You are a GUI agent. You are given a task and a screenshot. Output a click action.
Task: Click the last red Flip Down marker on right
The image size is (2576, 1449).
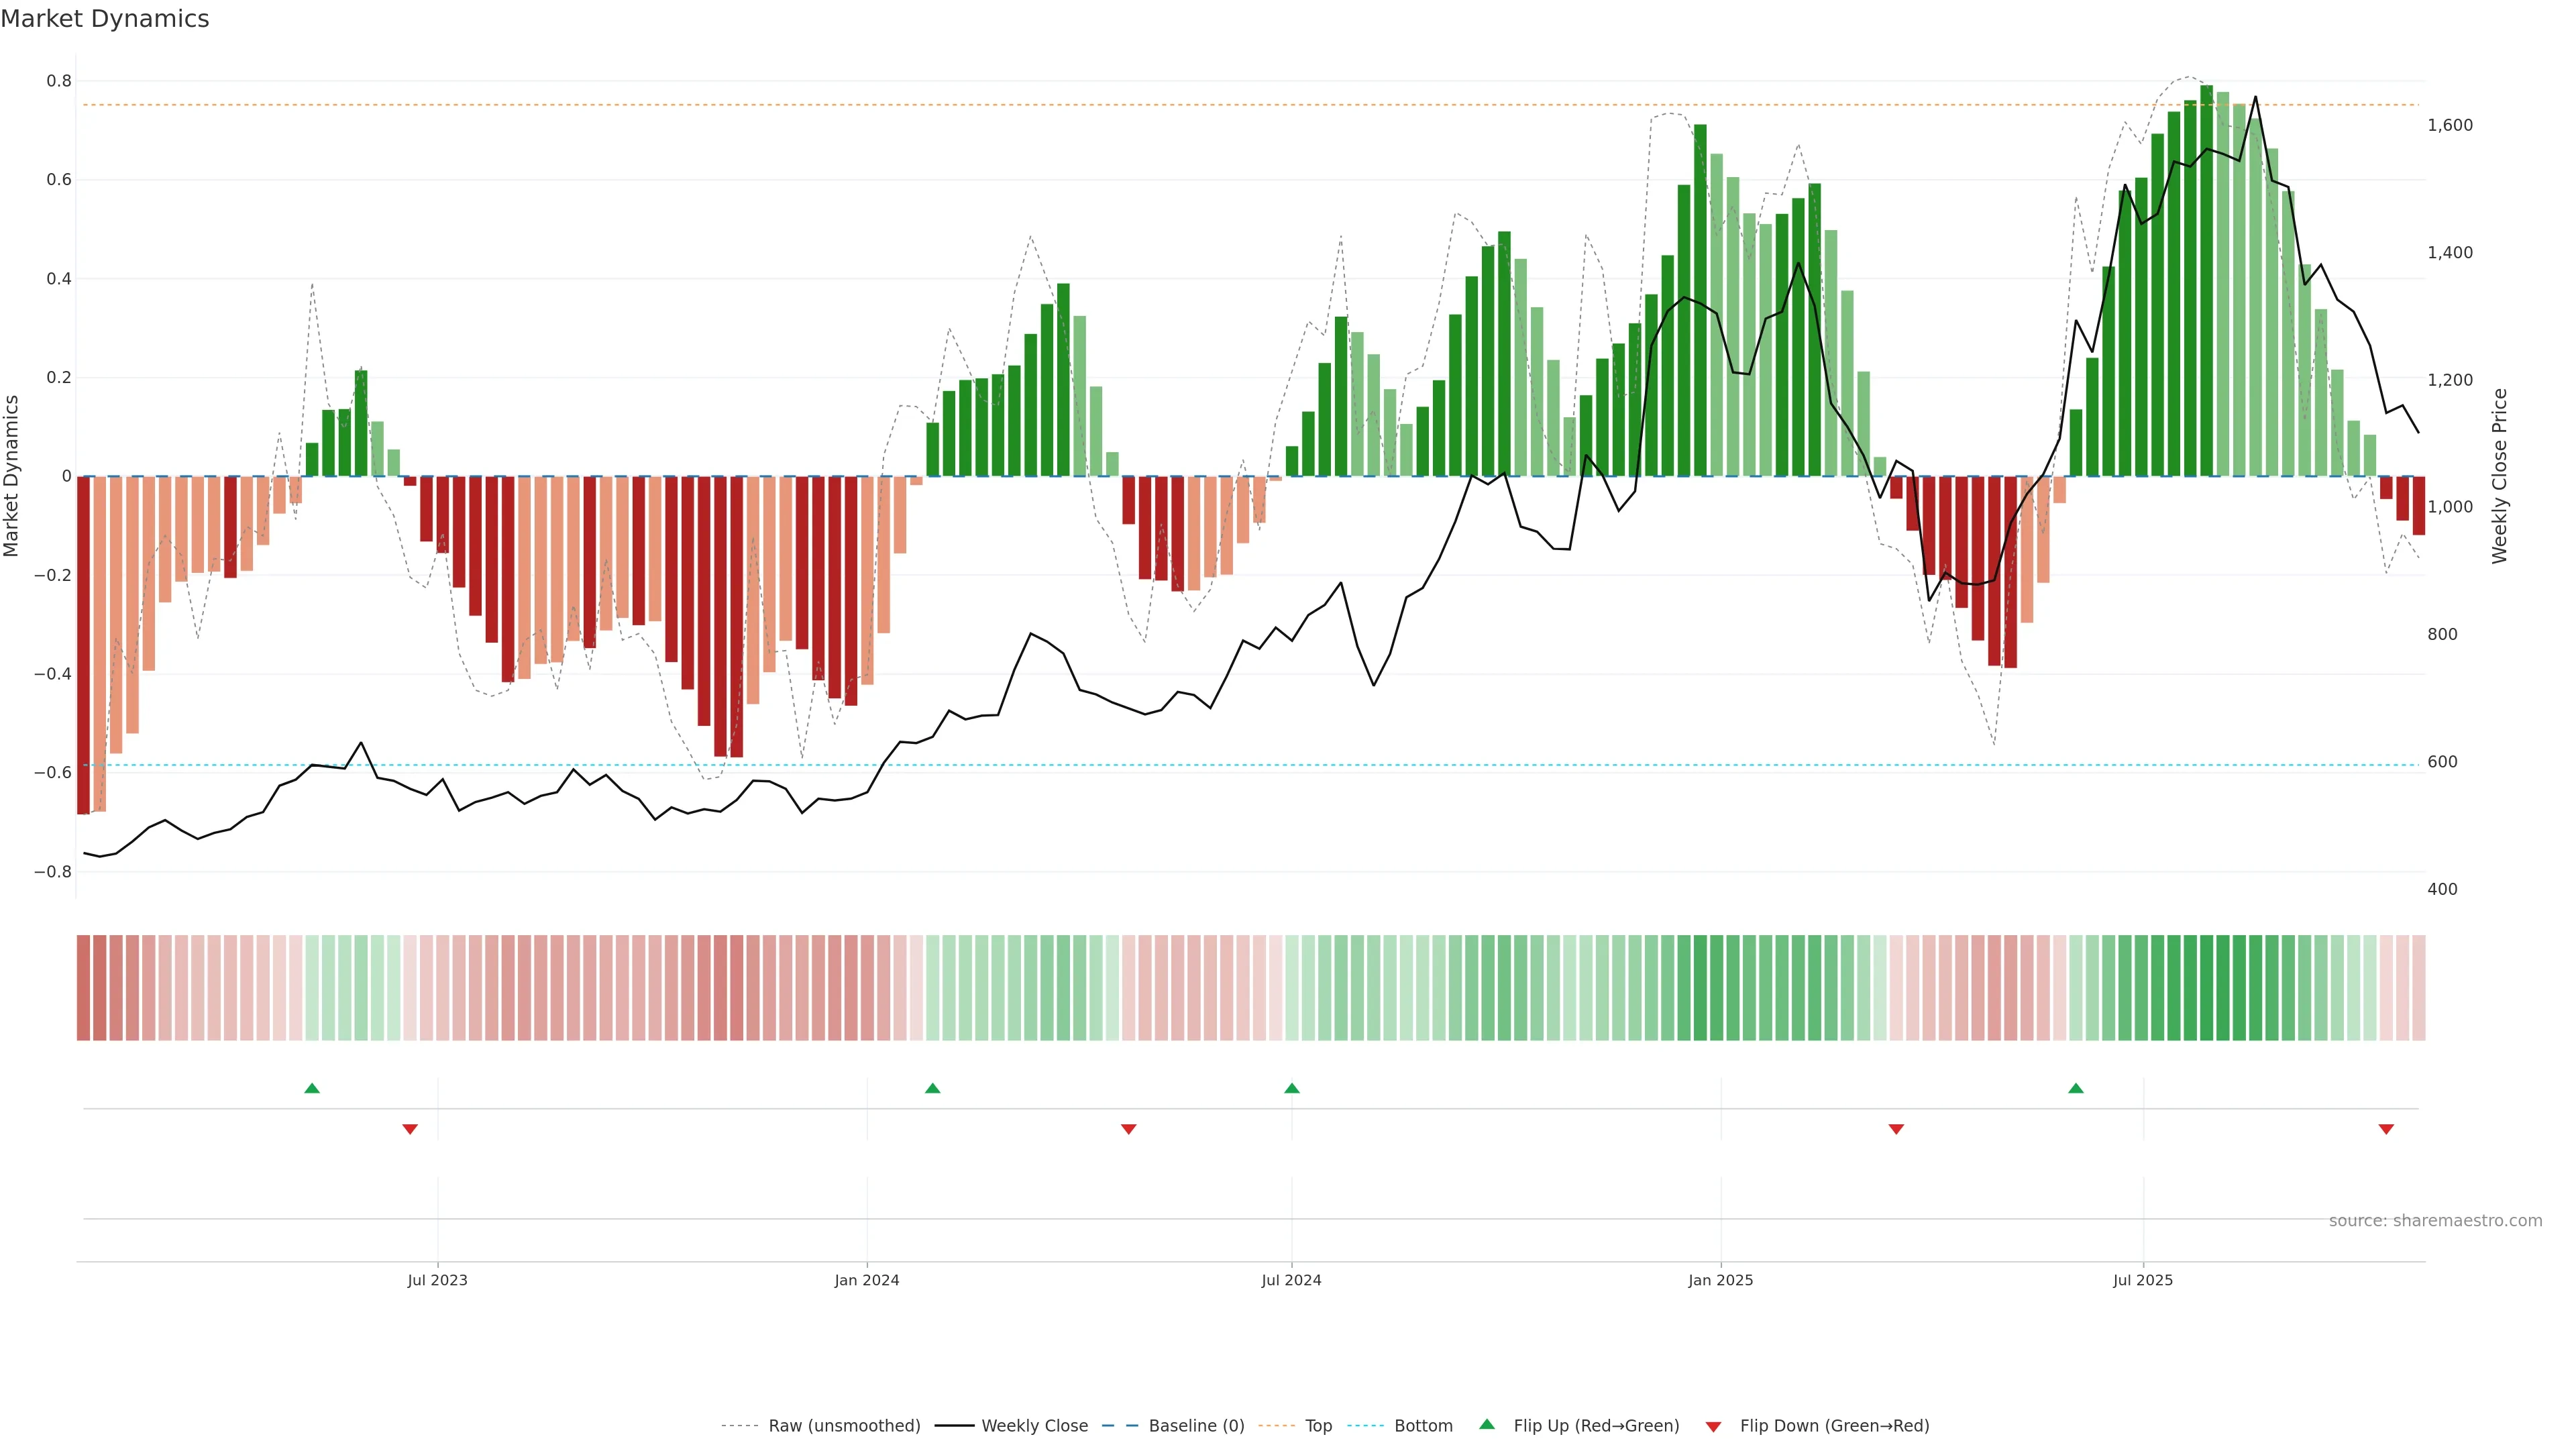tap(2386, 1129)
